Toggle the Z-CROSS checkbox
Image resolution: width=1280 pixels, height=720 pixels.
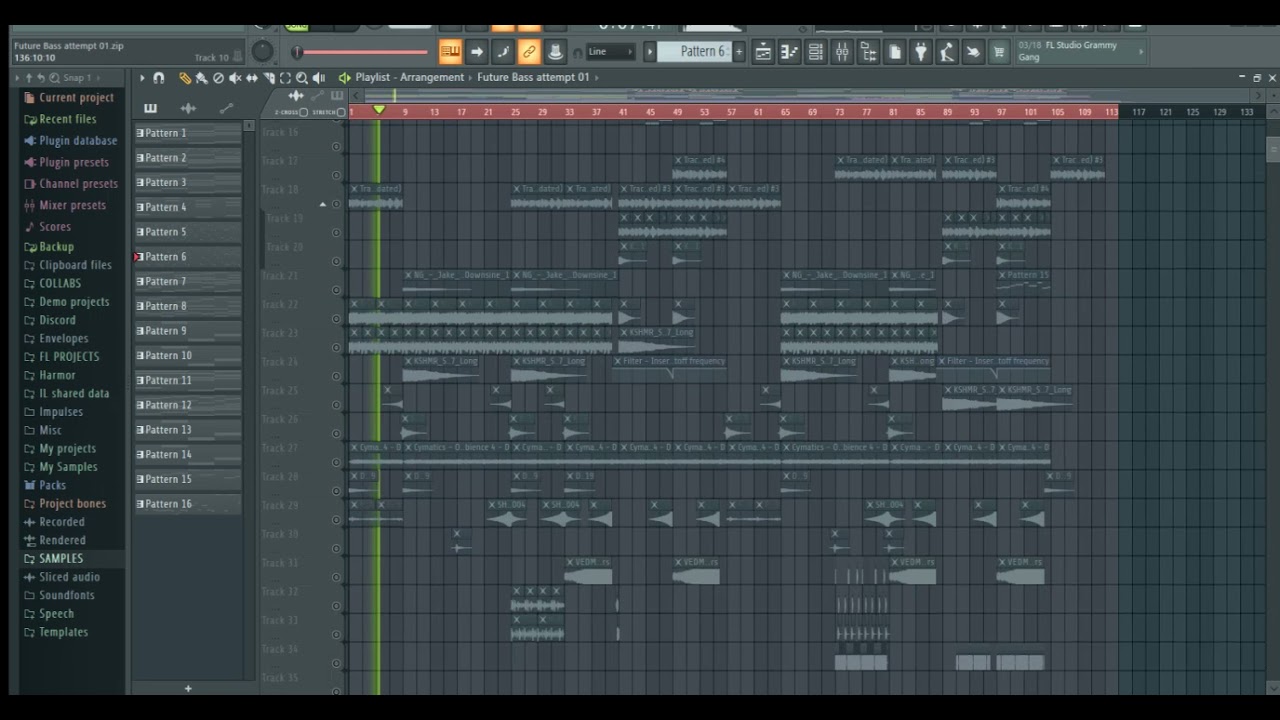coord(304,112)
